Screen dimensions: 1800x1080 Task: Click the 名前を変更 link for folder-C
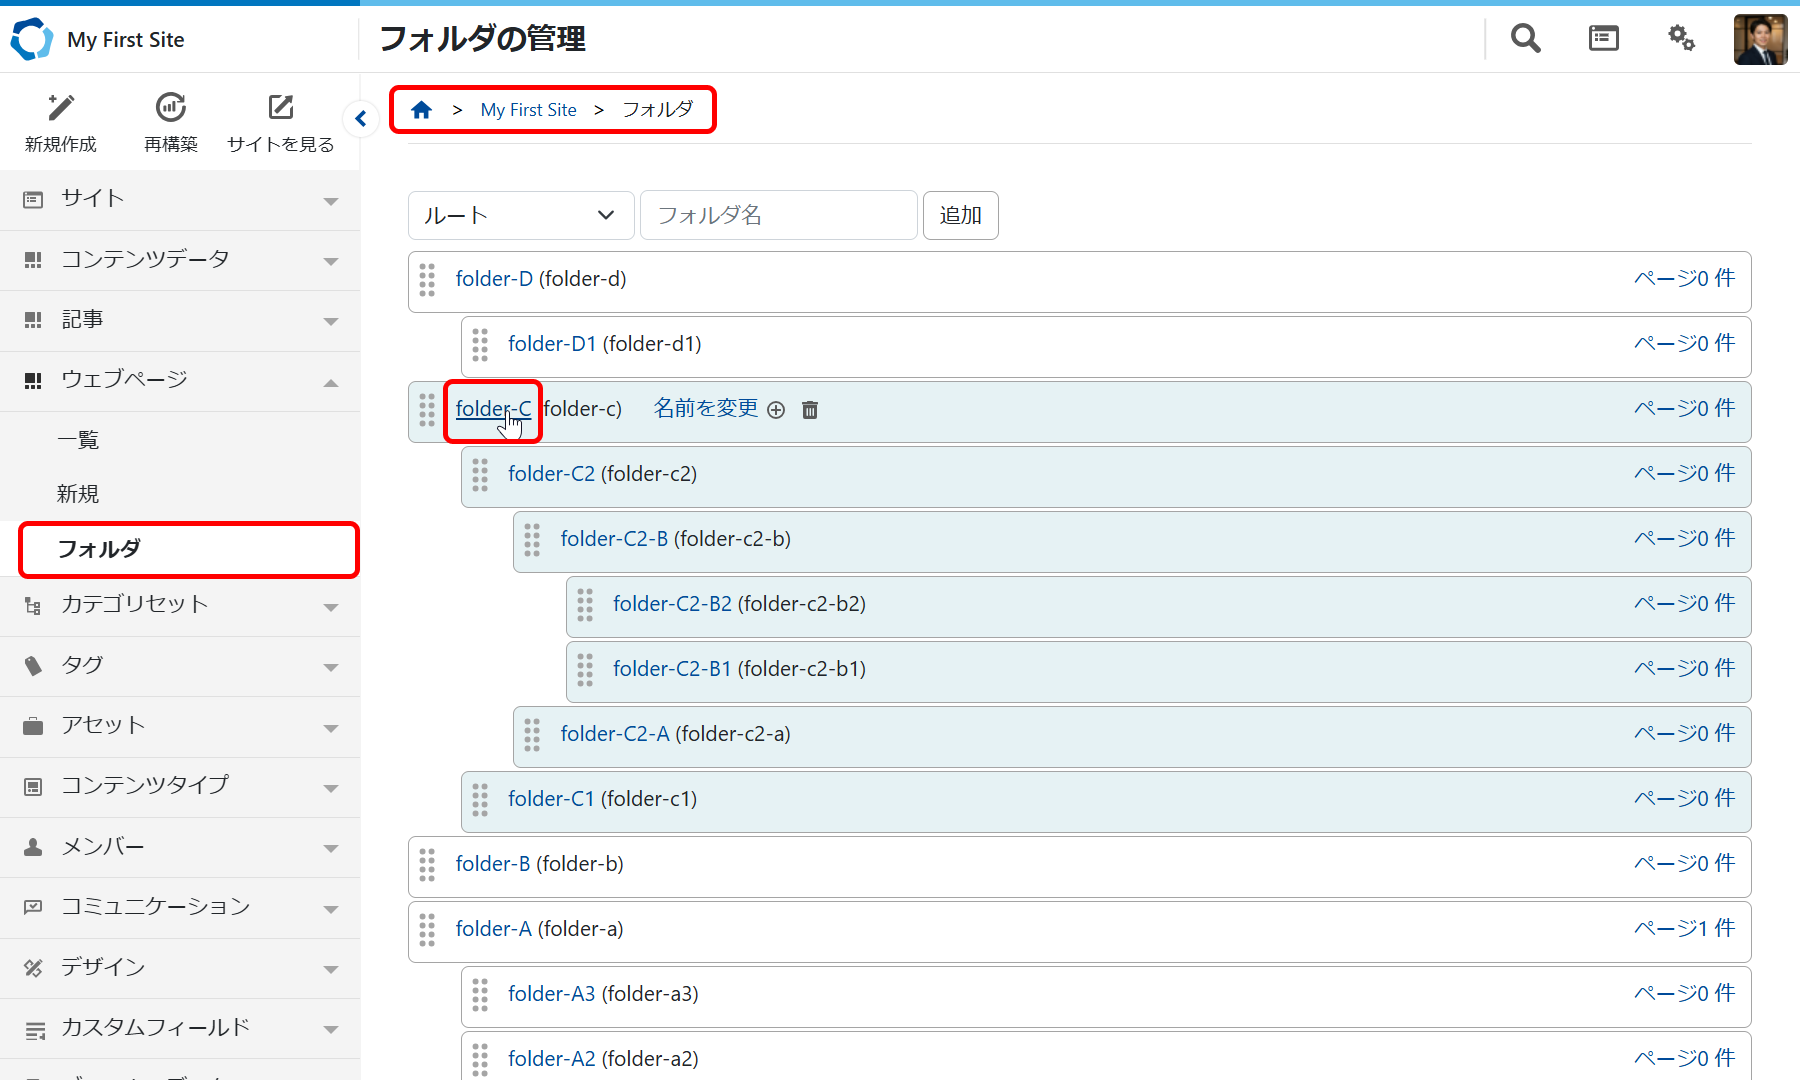pyautogui.click(x=706, y=409)
